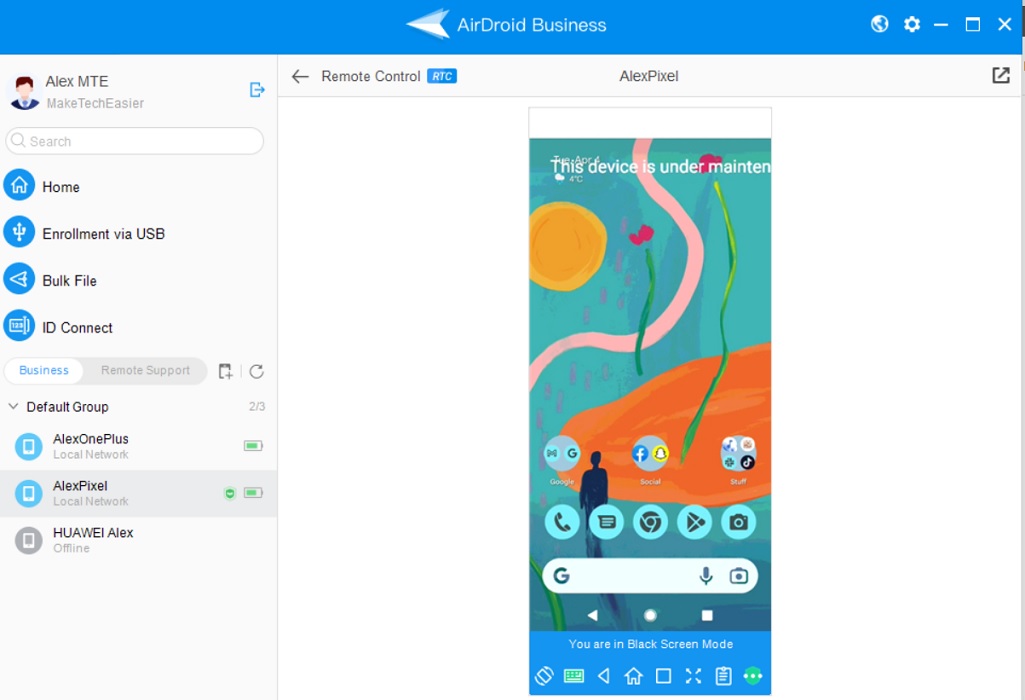Refresh the device list
The height and width of the screenshot is (700, 1025).
point(256,371)
